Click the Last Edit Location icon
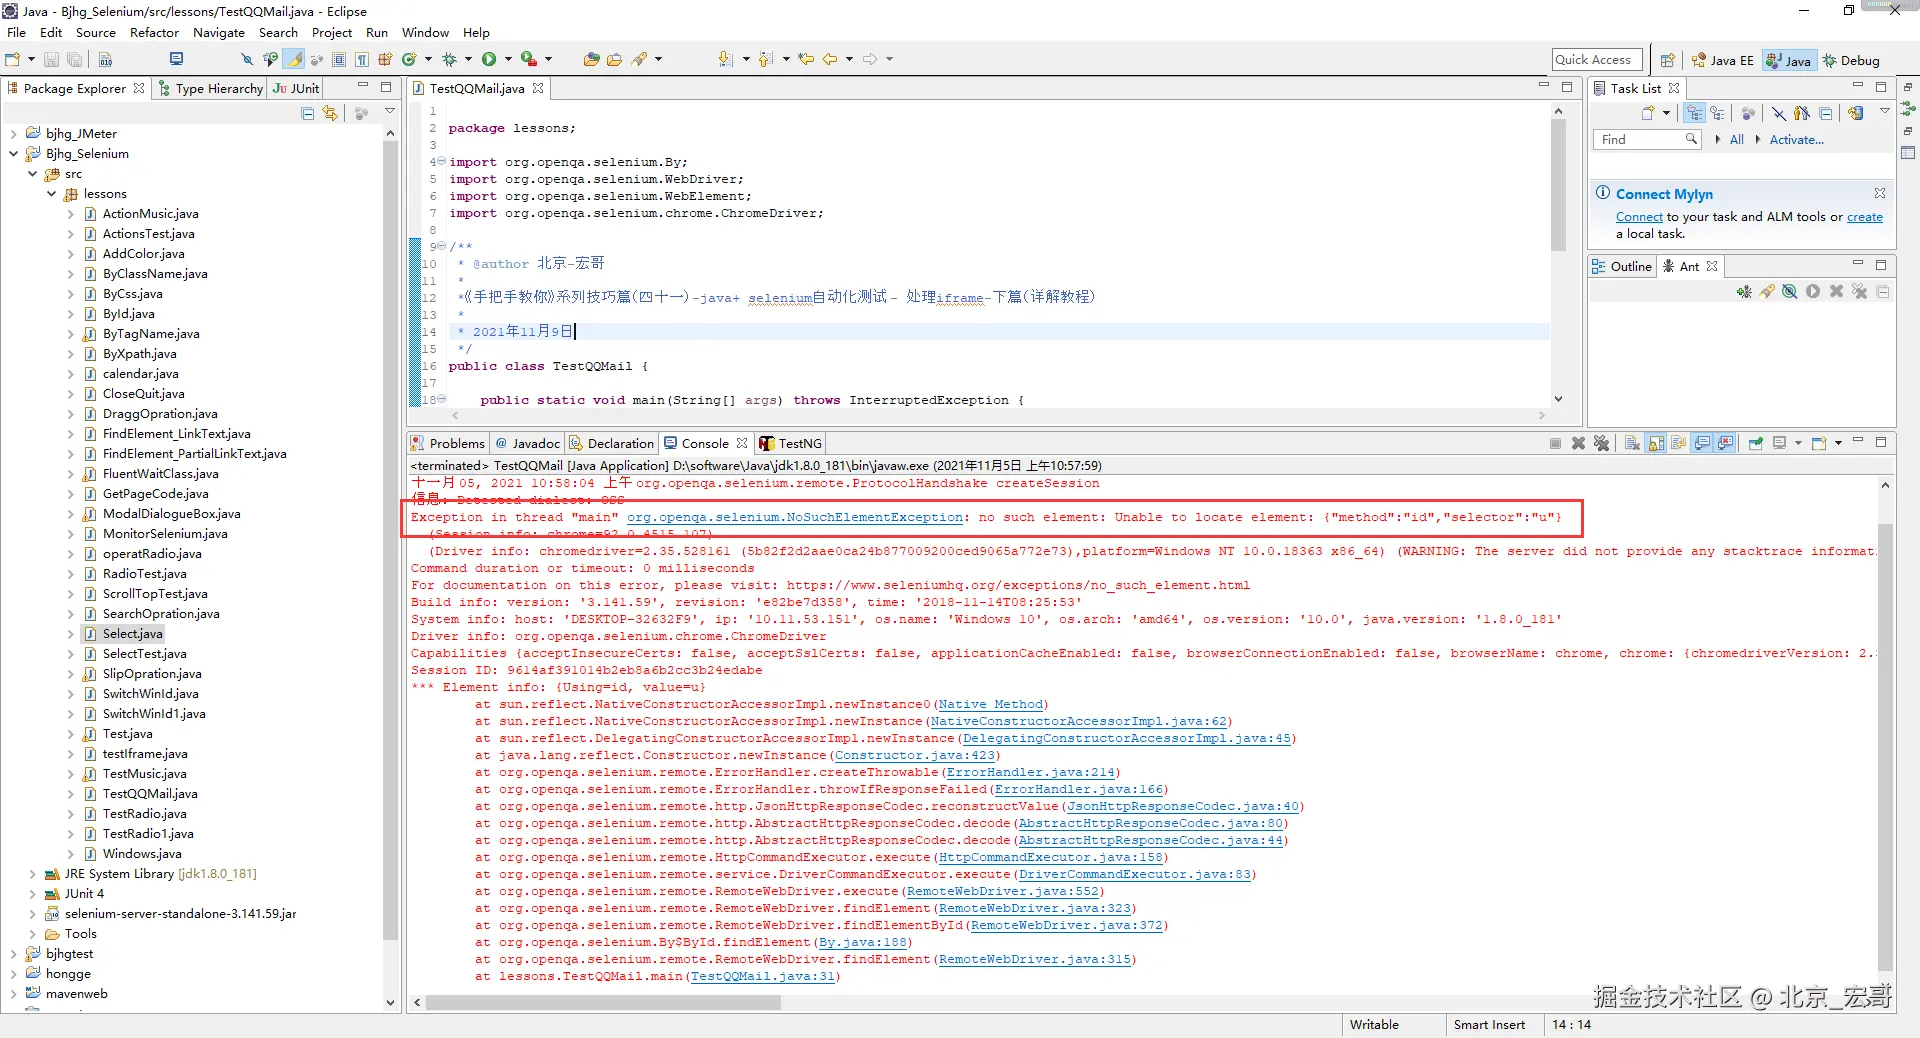Screen dimensions: 1920x1038 (x=806, y=60)
